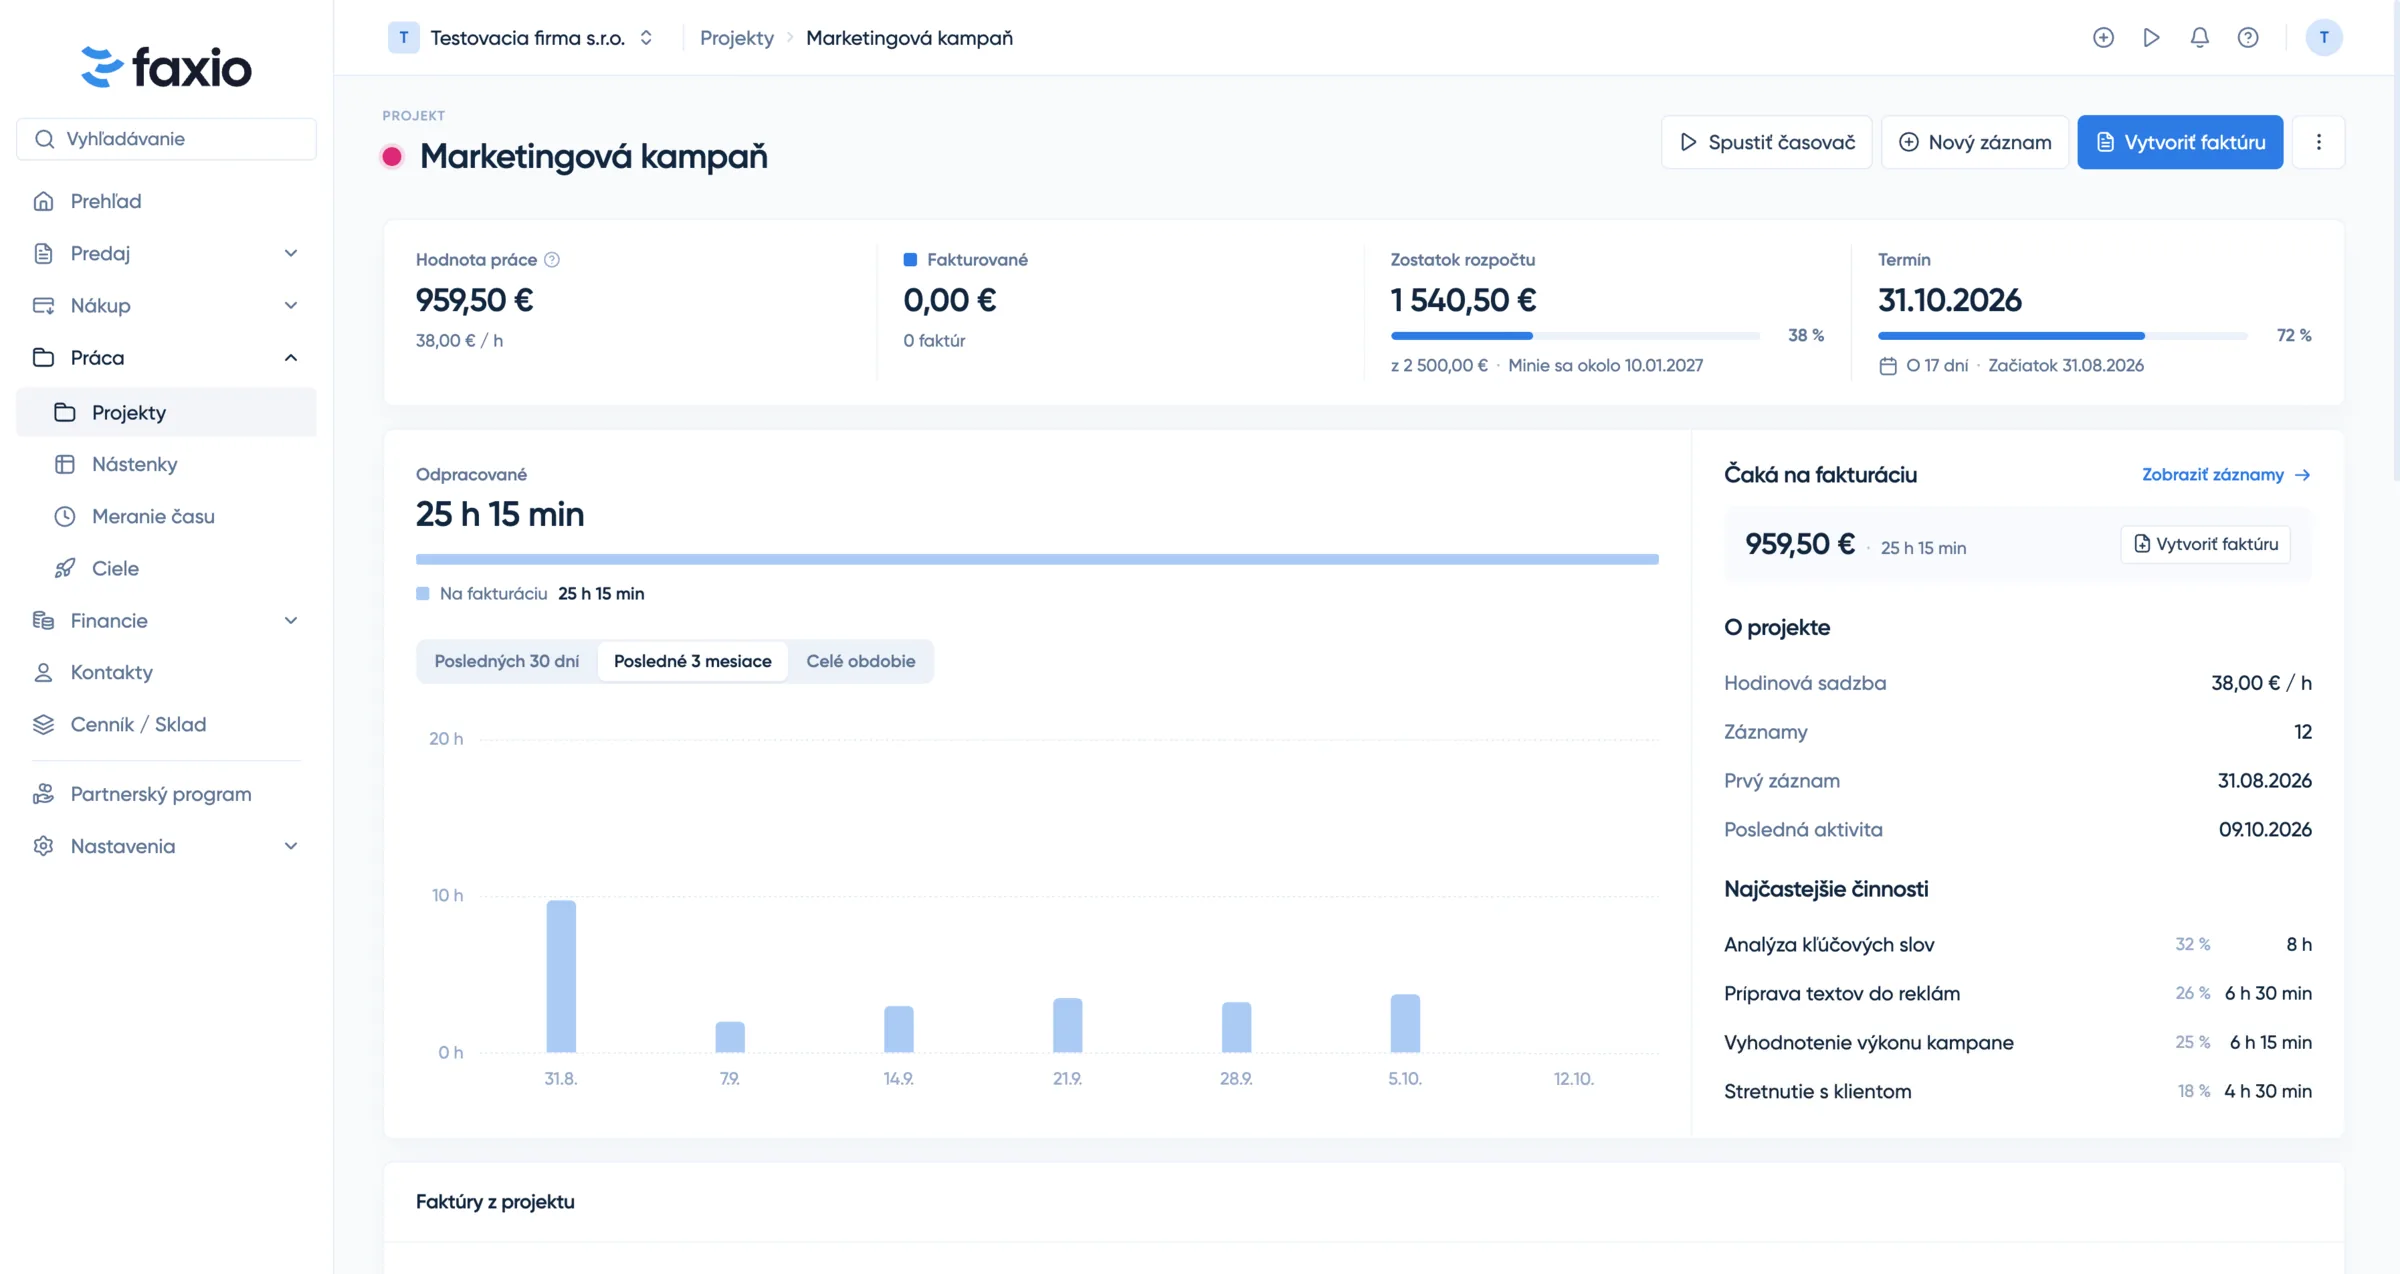Image resolution: width=2400 pixels, height=1274 pixels.
Task: Switch to Posledných 30 dní tab
Action: (506, 661)
